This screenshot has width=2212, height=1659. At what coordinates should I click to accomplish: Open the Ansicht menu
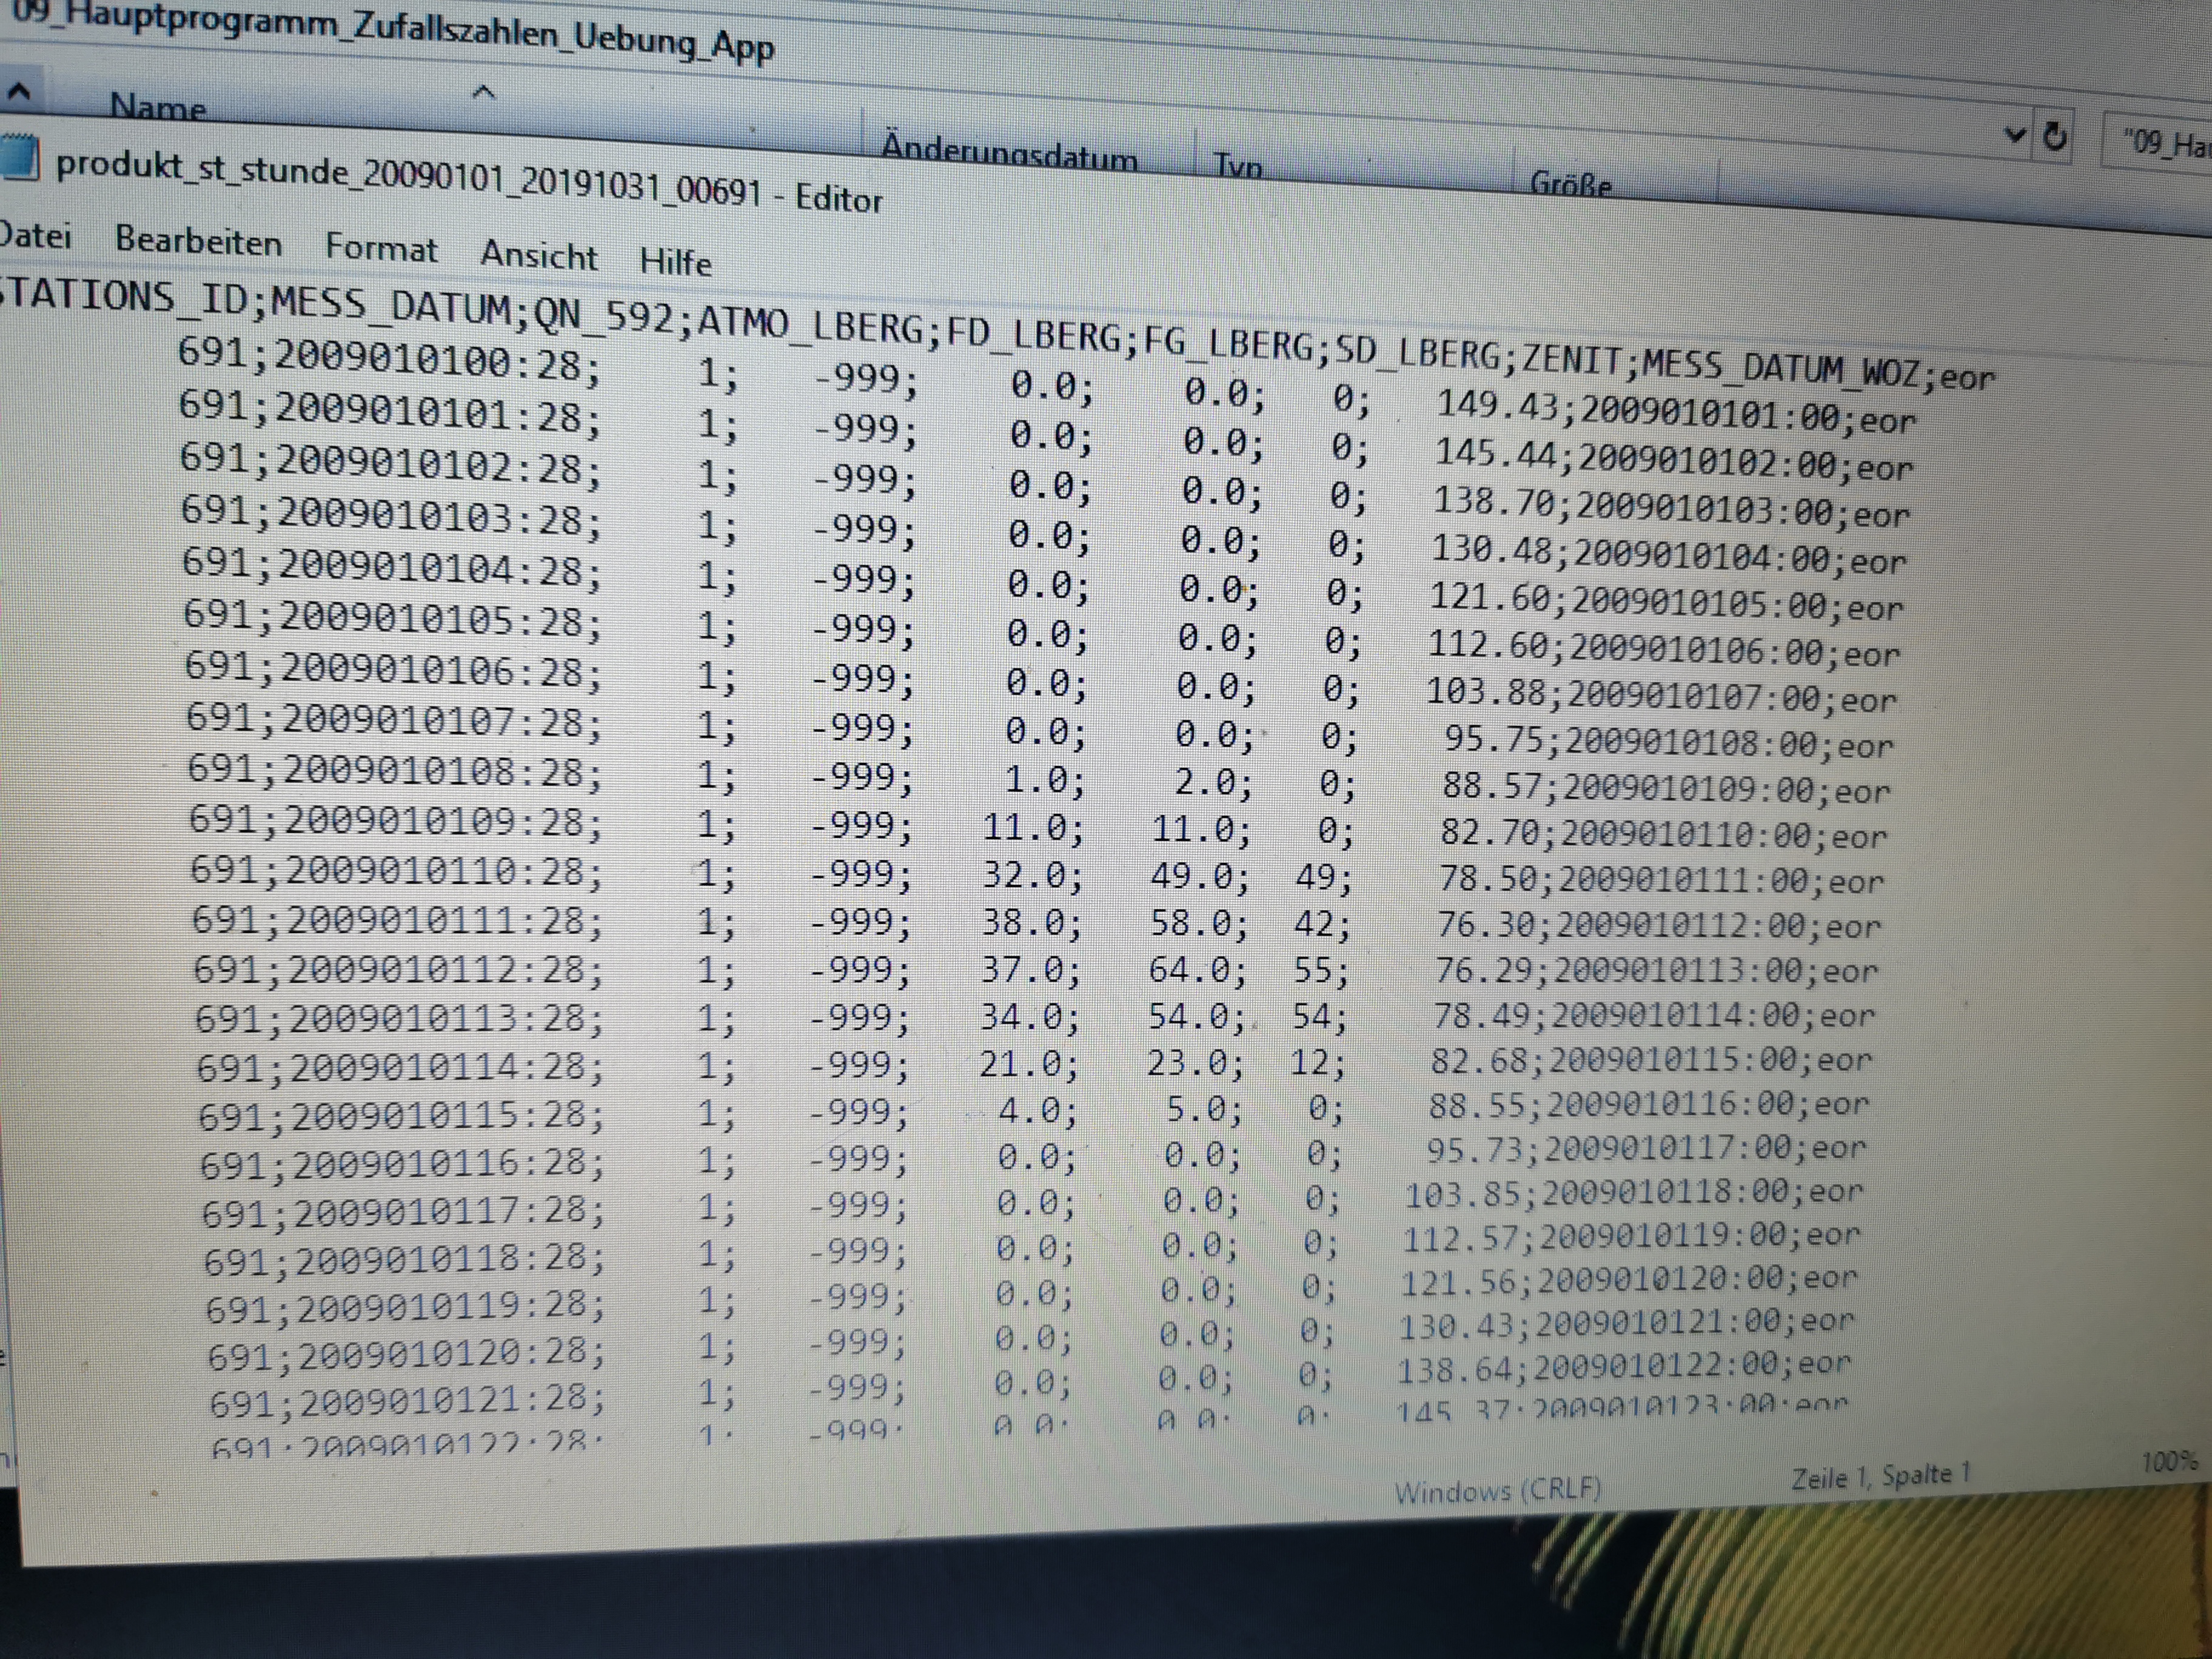click(539, 255)
